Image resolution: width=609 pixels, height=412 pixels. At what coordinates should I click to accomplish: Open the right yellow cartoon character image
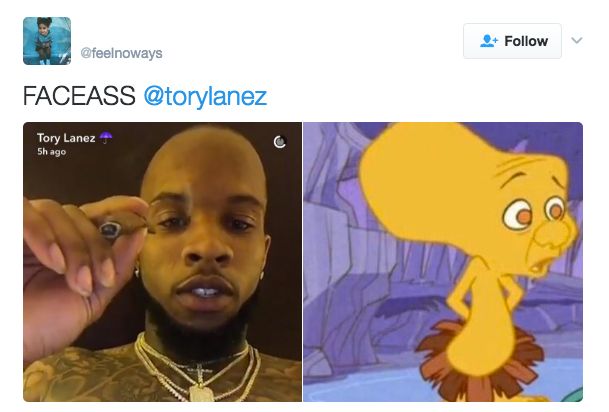[x=443, y=262]
